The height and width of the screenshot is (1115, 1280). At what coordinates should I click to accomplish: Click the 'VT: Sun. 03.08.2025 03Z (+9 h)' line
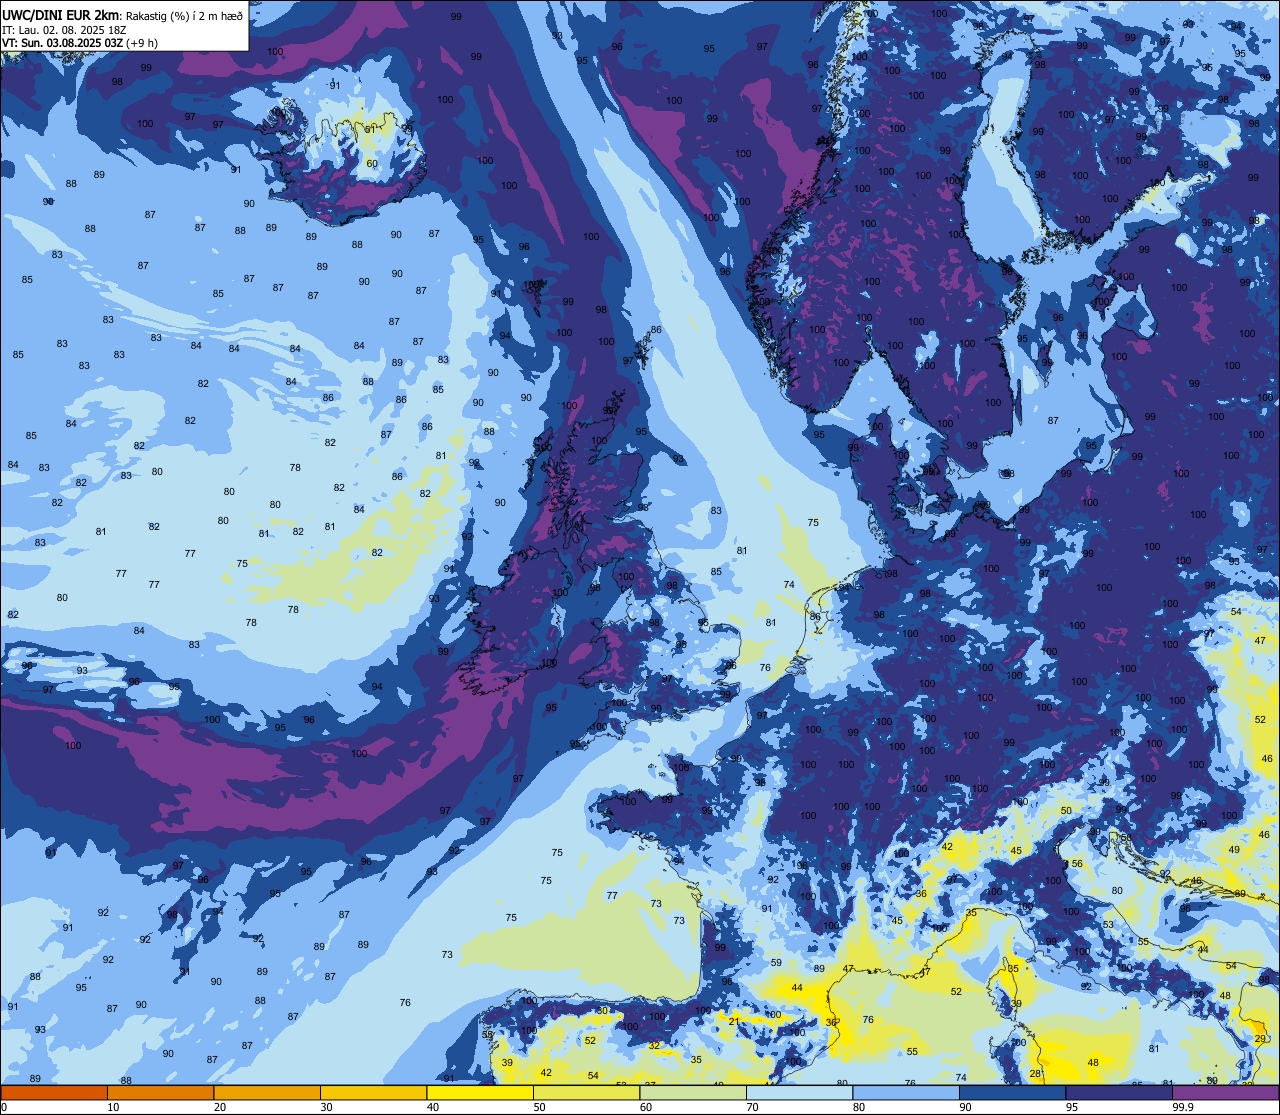click(80, 43)
